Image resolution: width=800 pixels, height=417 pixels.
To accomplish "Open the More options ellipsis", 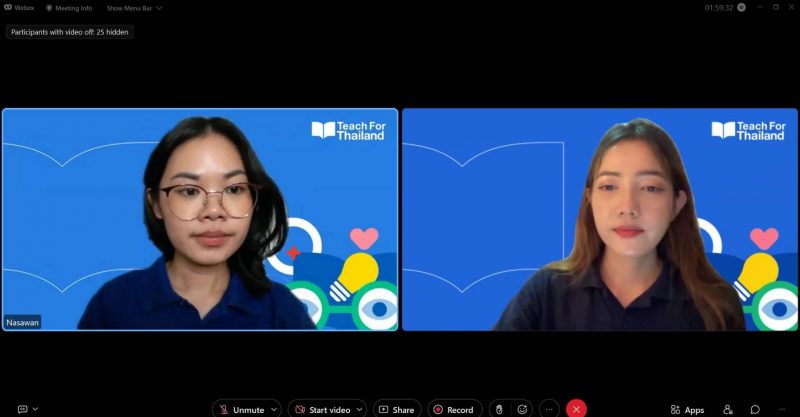I will pos(548,409).
